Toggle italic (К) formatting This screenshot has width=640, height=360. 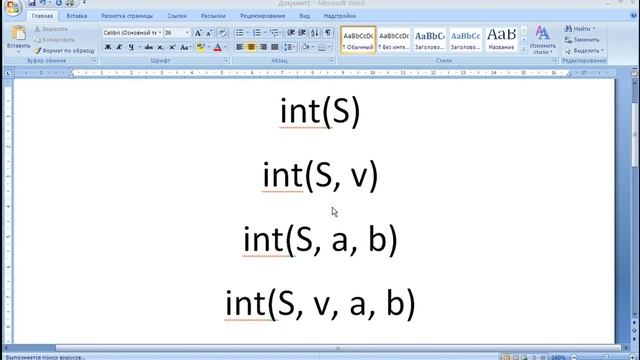coord(119,47)
